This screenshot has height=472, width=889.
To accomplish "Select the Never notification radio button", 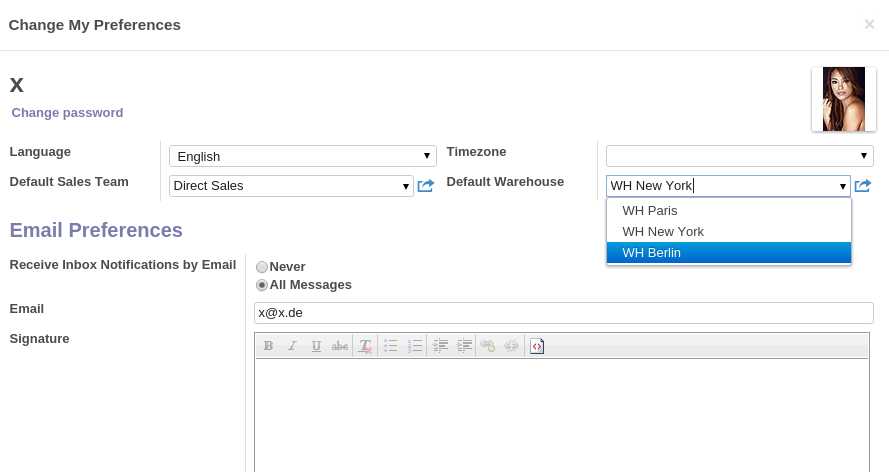I will click(x=262, y=267).
